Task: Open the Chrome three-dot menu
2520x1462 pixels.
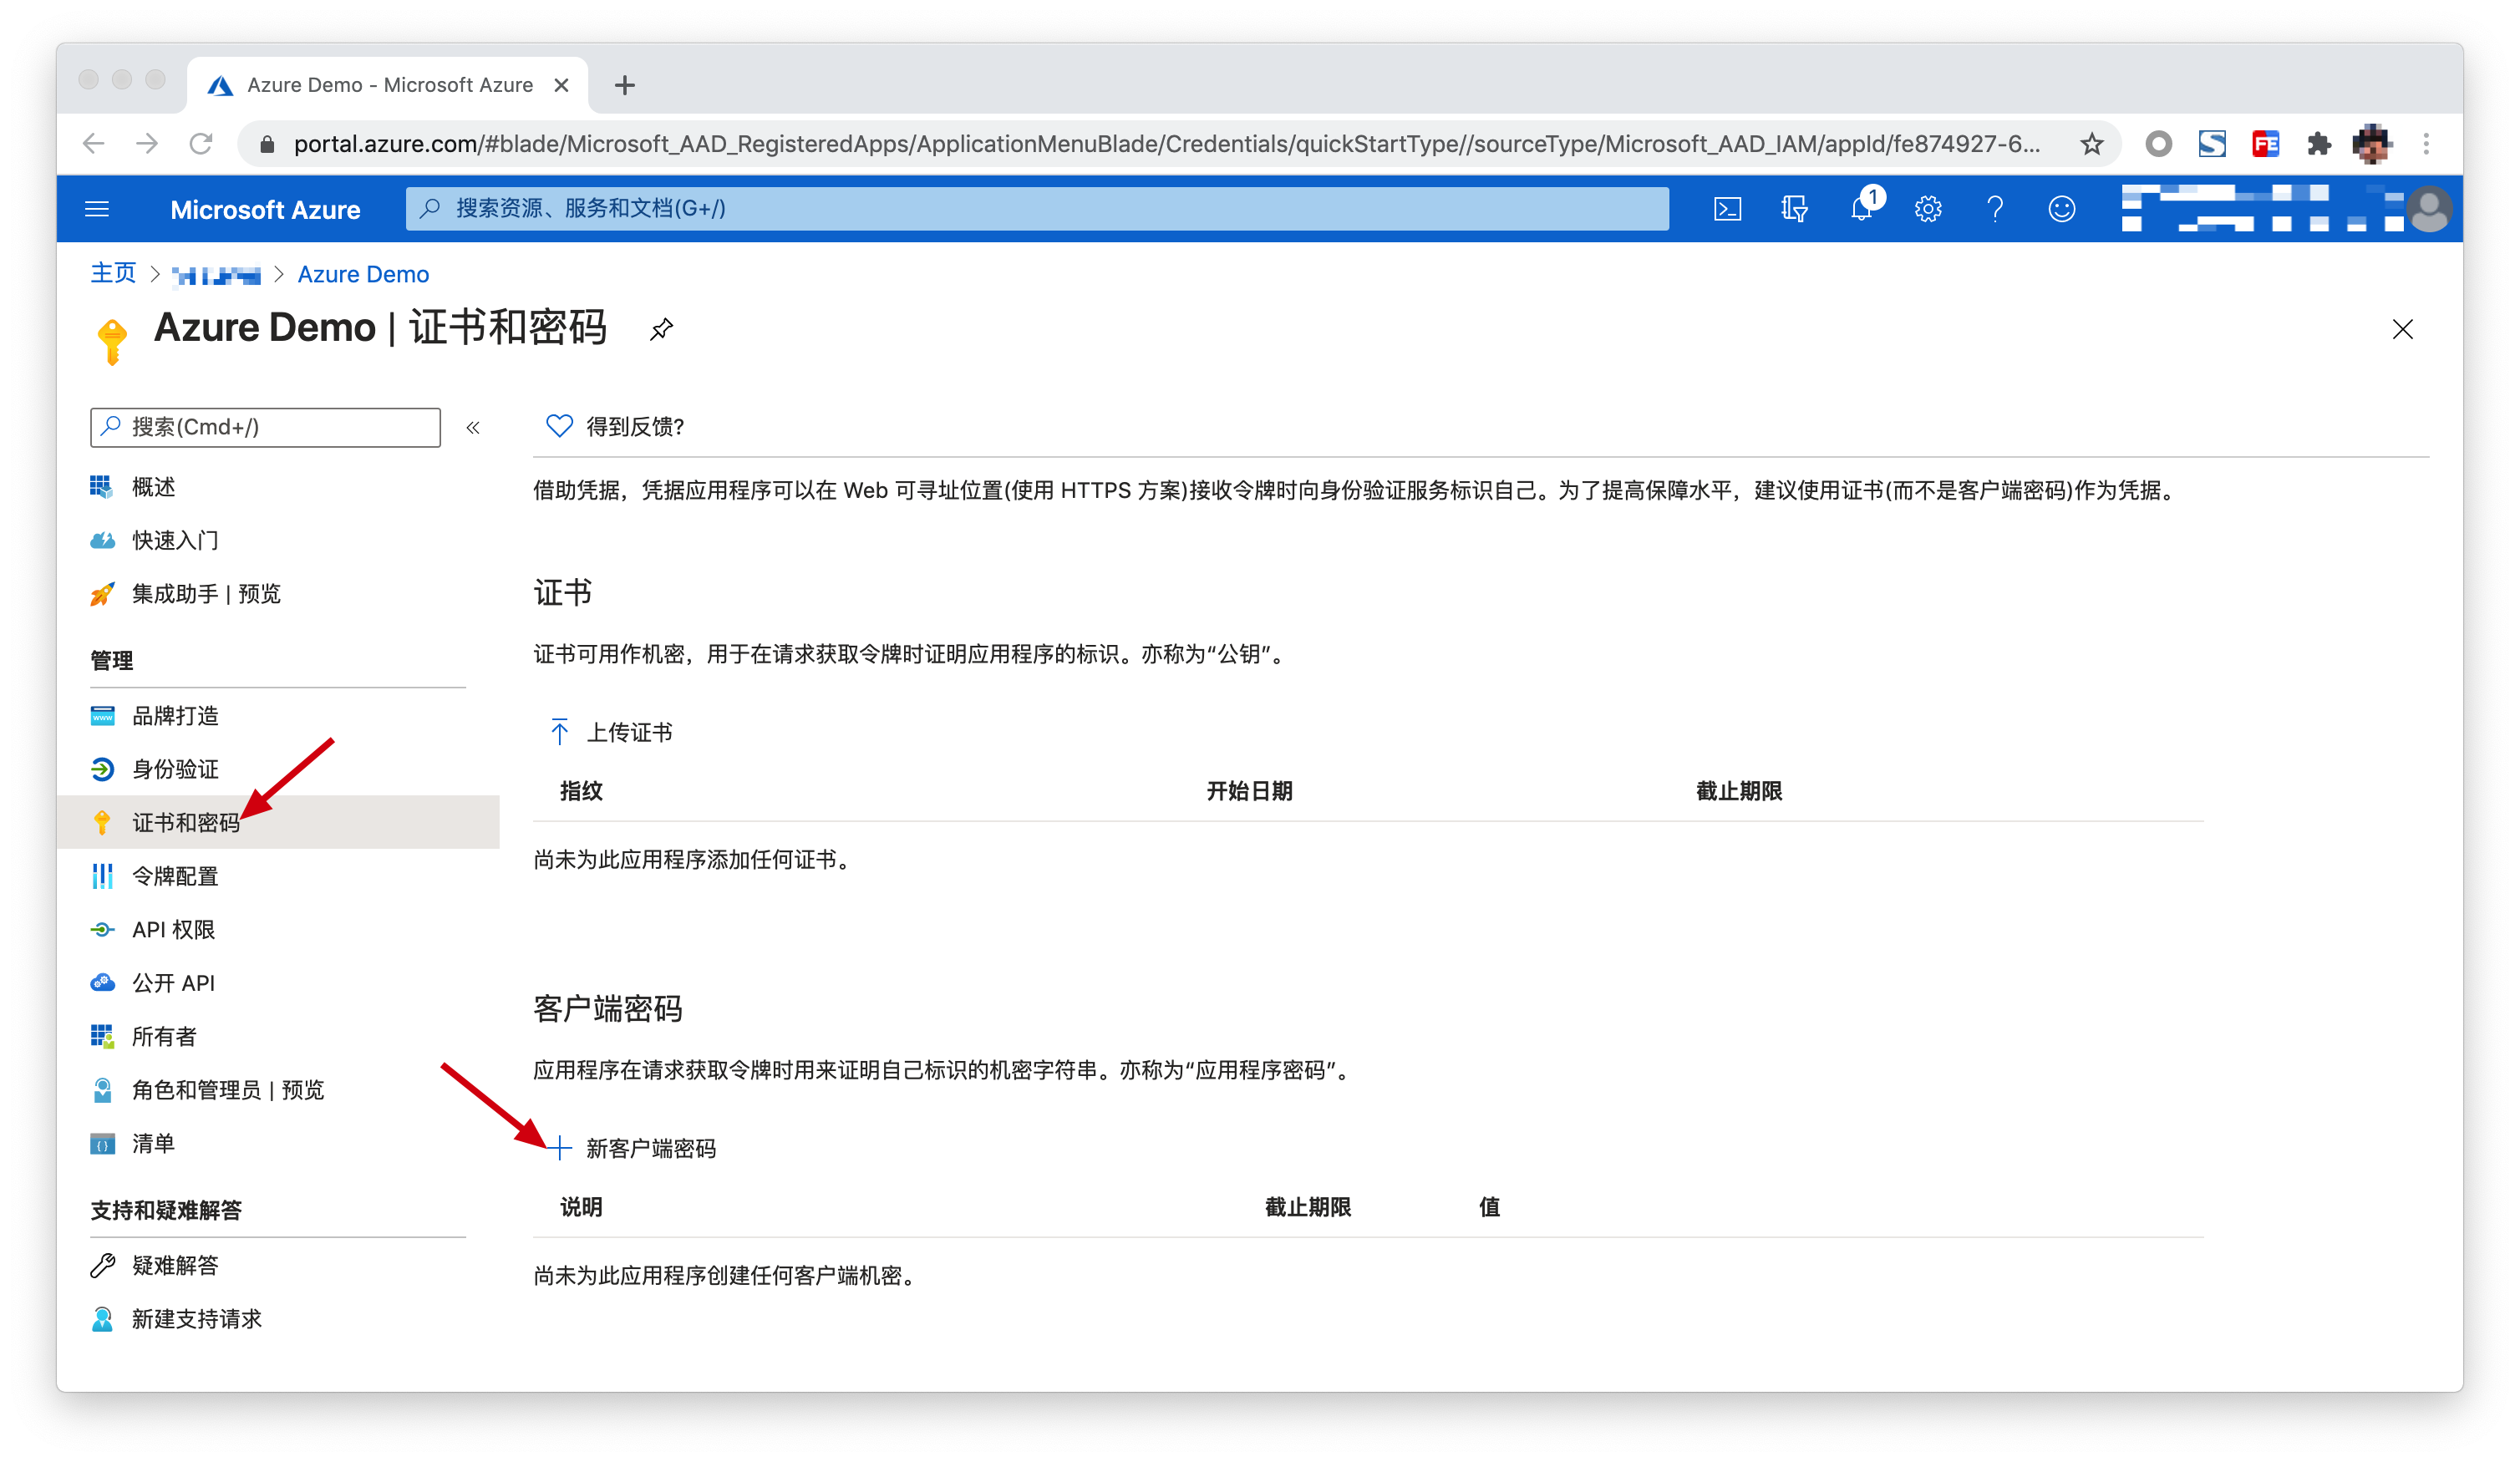Action: (x=2426, y=144)
